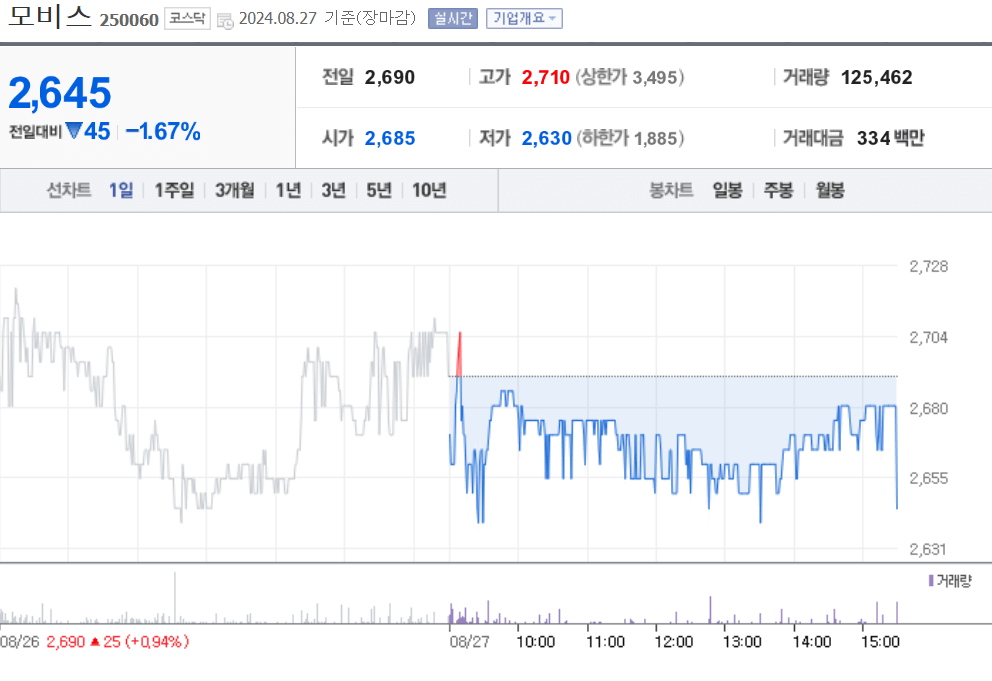Click the calendar icon beside the date
Image resolution: width=992 pixels, height=681 pixels.
(225, 20)
